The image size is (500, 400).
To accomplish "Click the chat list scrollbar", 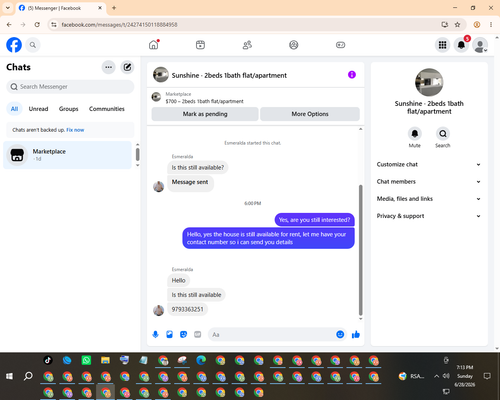I will point(137,154).
